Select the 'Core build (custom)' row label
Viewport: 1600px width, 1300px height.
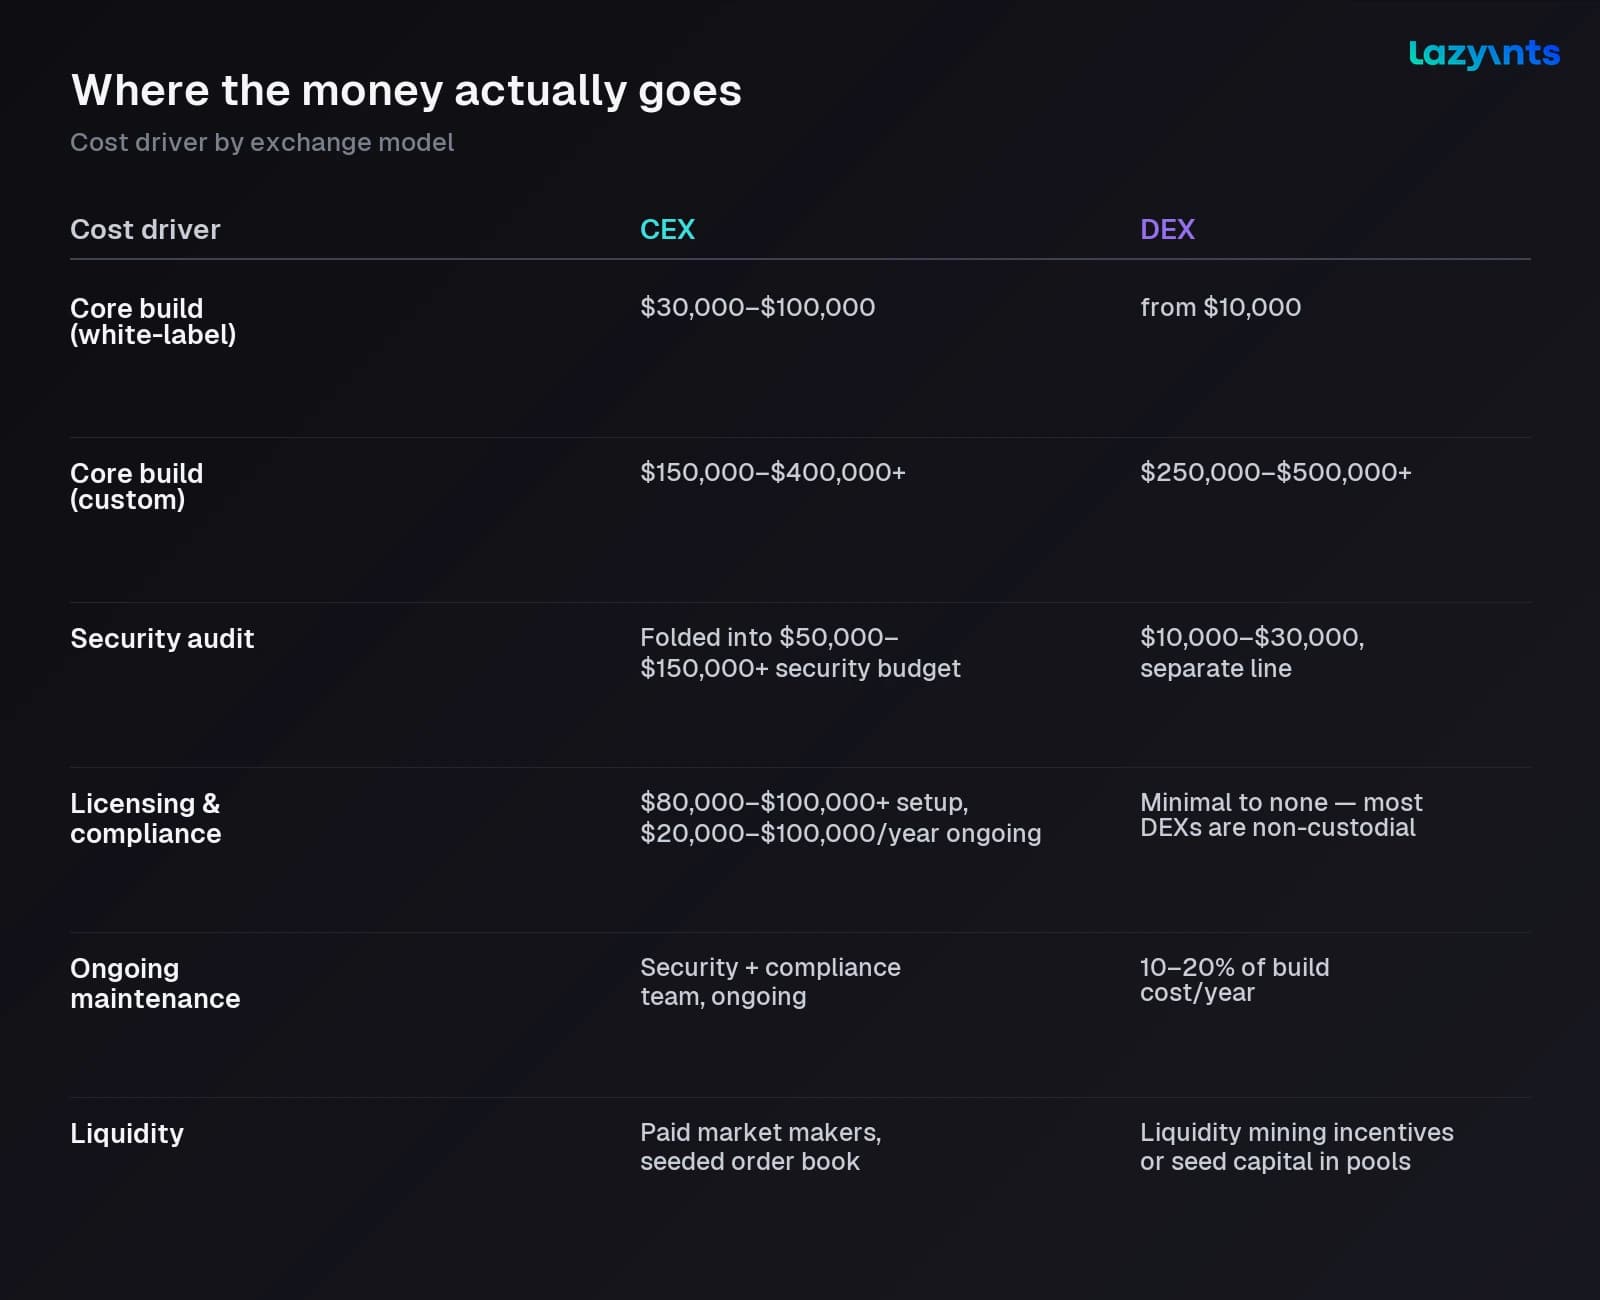pos(136,486)
